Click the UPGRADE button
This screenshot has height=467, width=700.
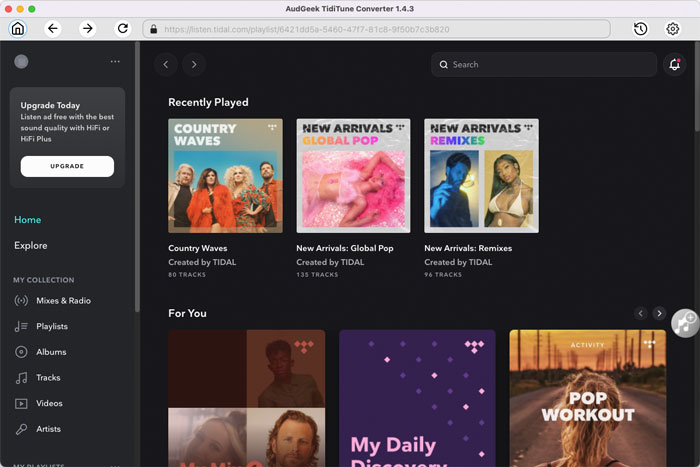point(67,166)
